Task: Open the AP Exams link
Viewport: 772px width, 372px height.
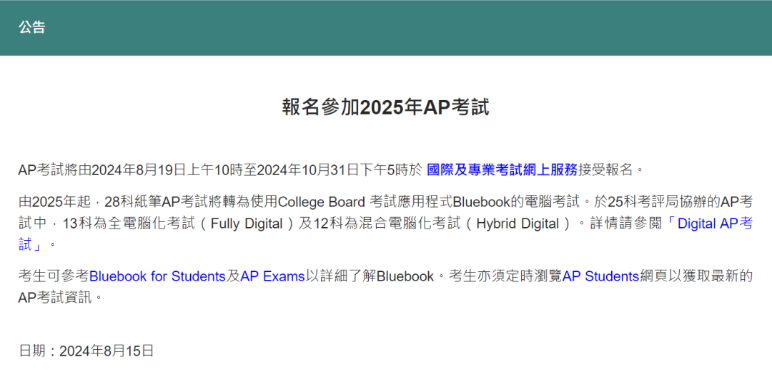Action: pyautogui.click(x=273, y=277)
